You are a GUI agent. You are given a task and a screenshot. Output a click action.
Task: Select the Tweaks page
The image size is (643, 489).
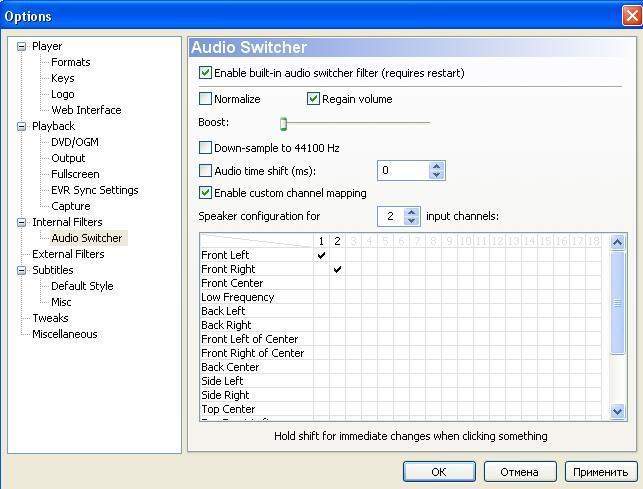pyautogui.click(x=50, y=318)
